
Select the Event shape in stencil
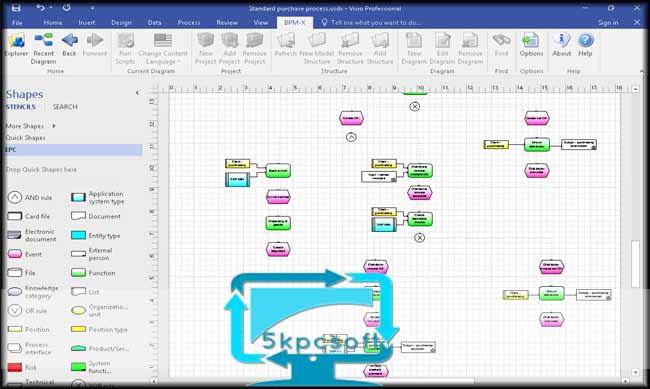point(25,254)
